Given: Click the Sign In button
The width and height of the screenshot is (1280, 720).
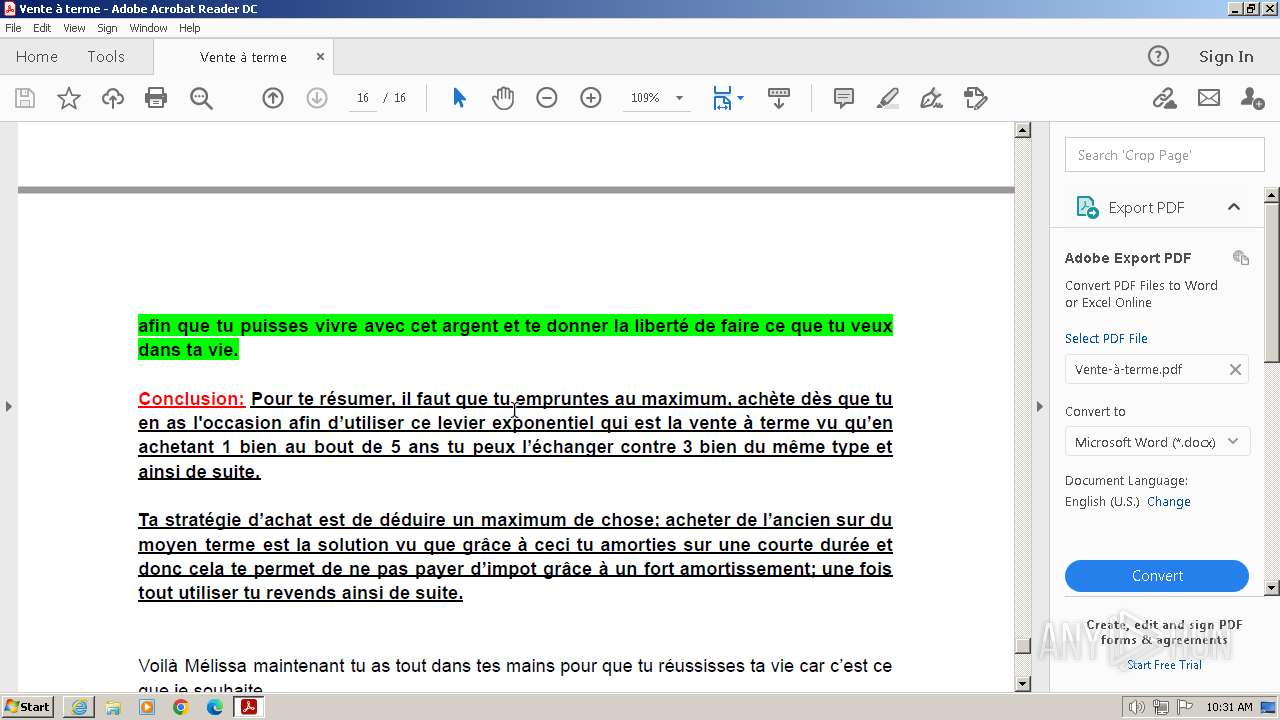Looking at the screenshot, I should coord(1226,57).
